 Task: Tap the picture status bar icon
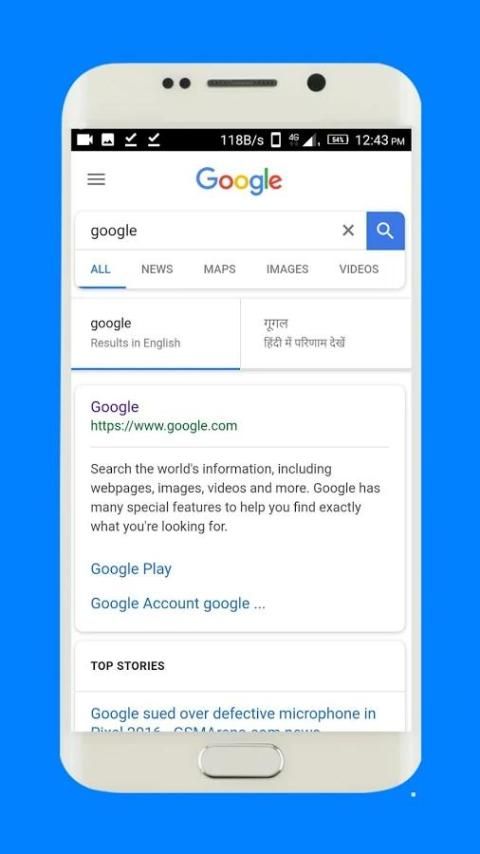(x=108, y=140)
